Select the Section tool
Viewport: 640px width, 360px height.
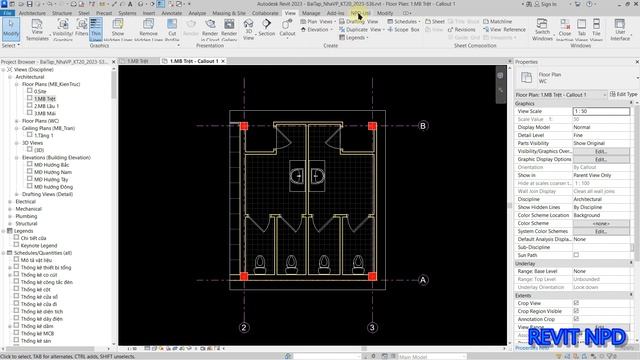[267, 28]
